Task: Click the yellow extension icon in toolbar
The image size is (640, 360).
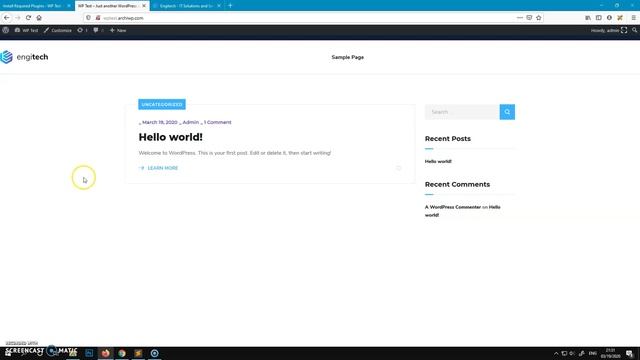Action: click(620, 18)
